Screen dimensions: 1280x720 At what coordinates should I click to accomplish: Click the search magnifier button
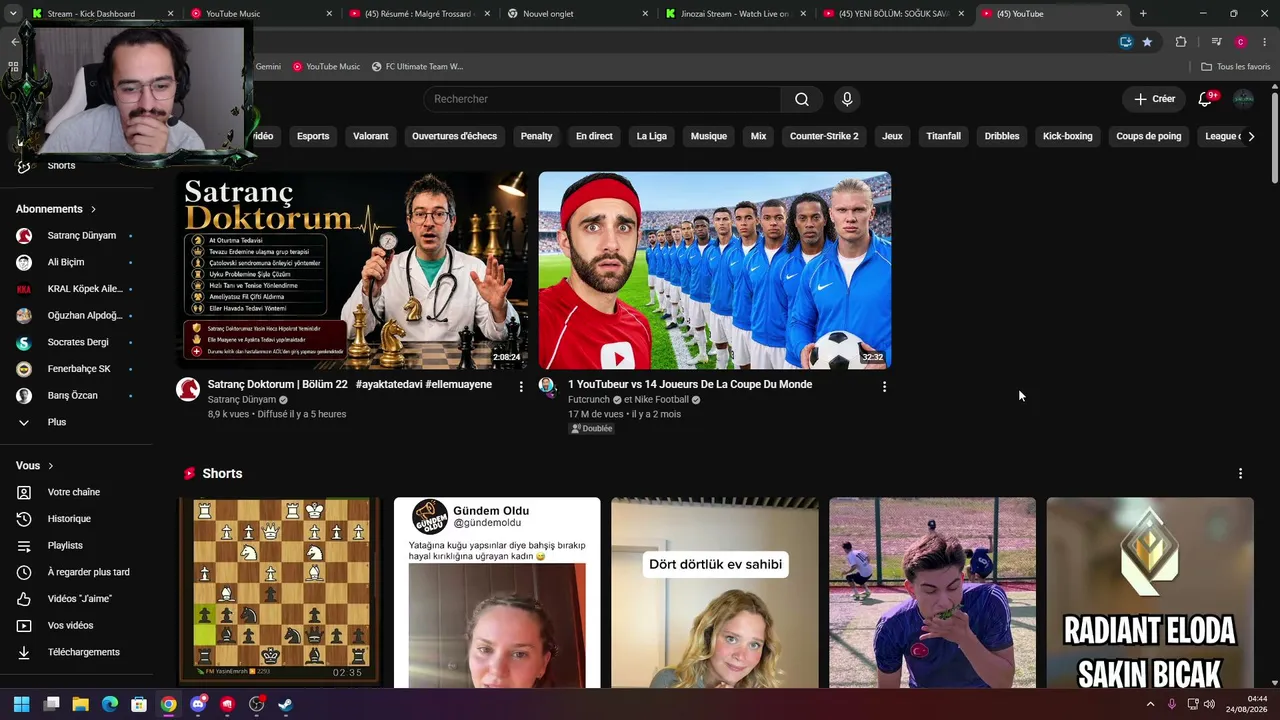[x=802, y=99]
